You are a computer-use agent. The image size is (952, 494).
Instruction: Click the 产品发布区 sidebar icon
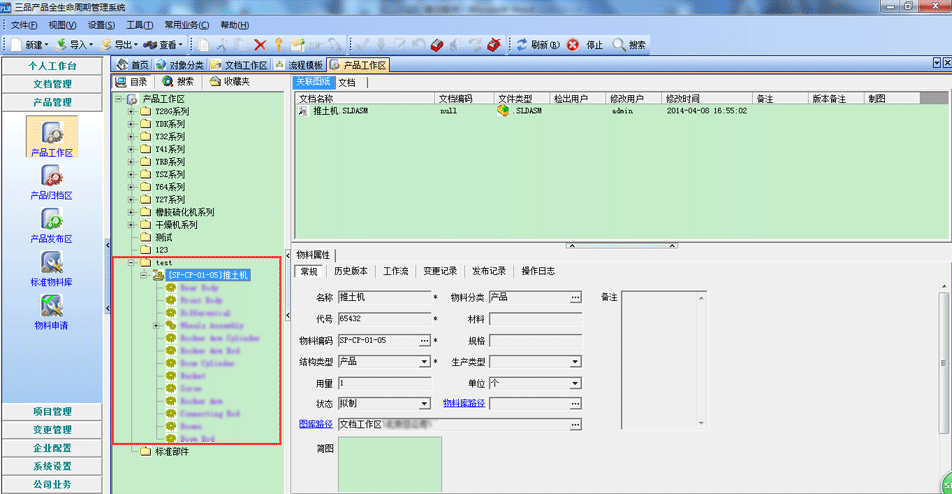tap(52, 225)
